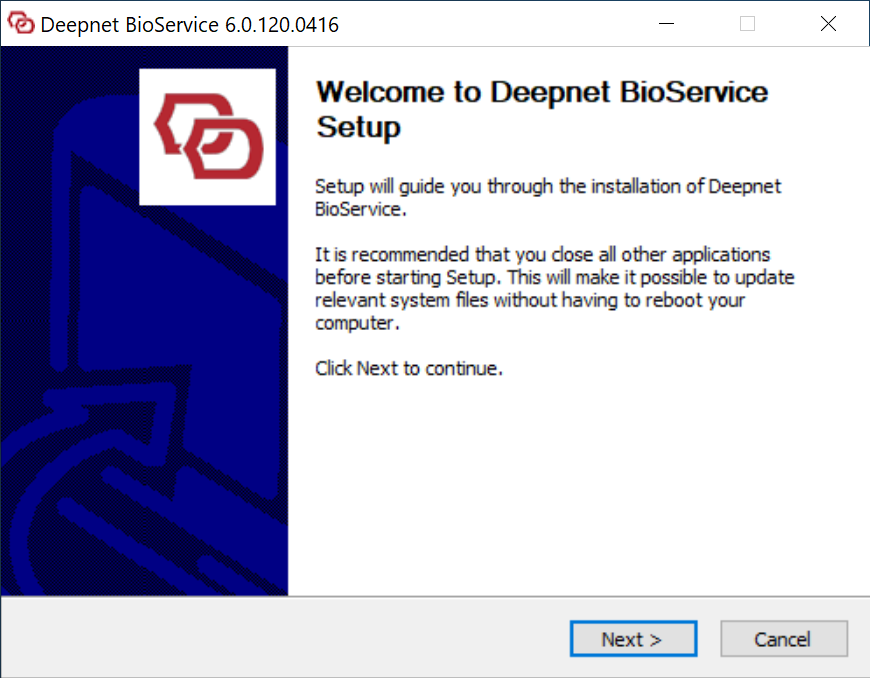This screenshot has height=678, width=870.
Task: Click the 'It is recommended' paragraph
Action: point(553,288)
